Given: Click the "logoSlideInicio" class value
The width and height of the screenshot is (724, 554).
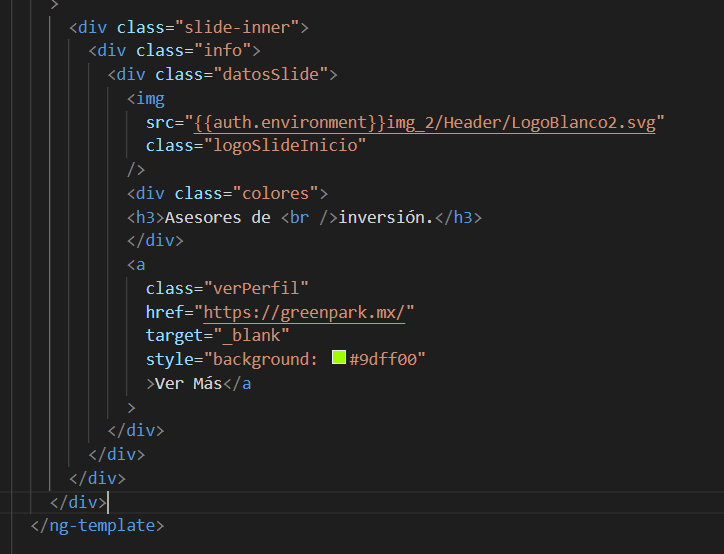Looking at the screenshot, I should (x=285, y=146).
